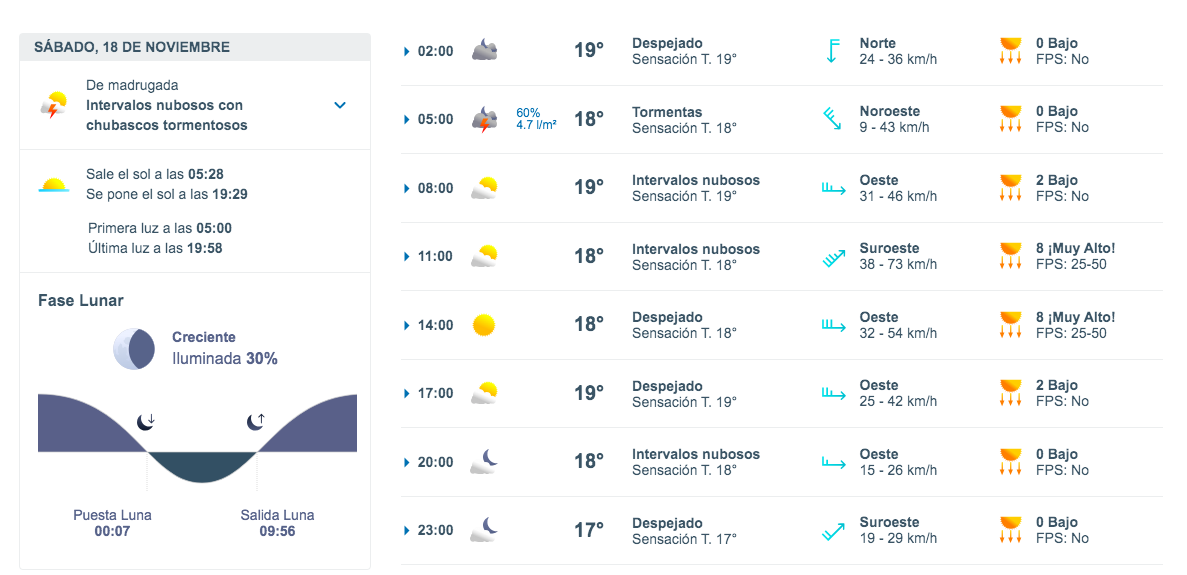
Task: Expand the 02:00 hourly row
Action: point(407,51)
